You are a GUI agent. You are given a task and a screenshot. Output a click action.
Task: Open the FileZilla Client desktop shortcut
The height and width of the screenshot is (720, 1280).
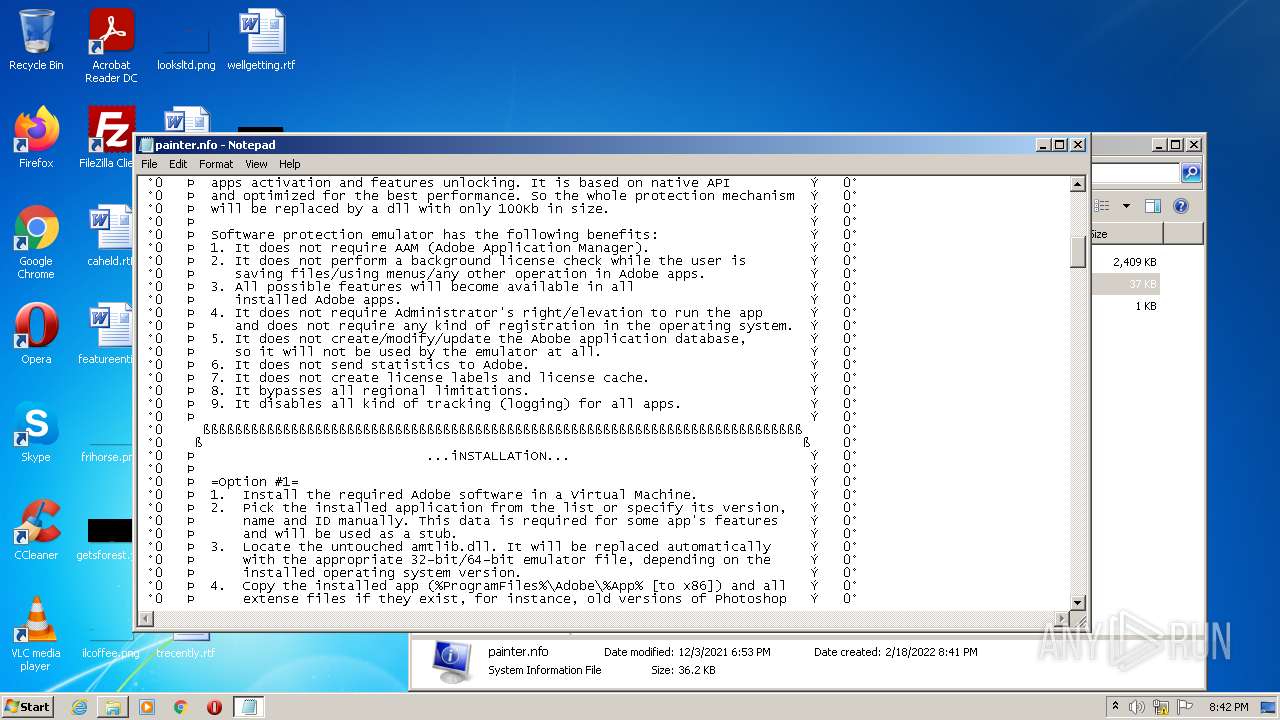(x=108, y=138)
